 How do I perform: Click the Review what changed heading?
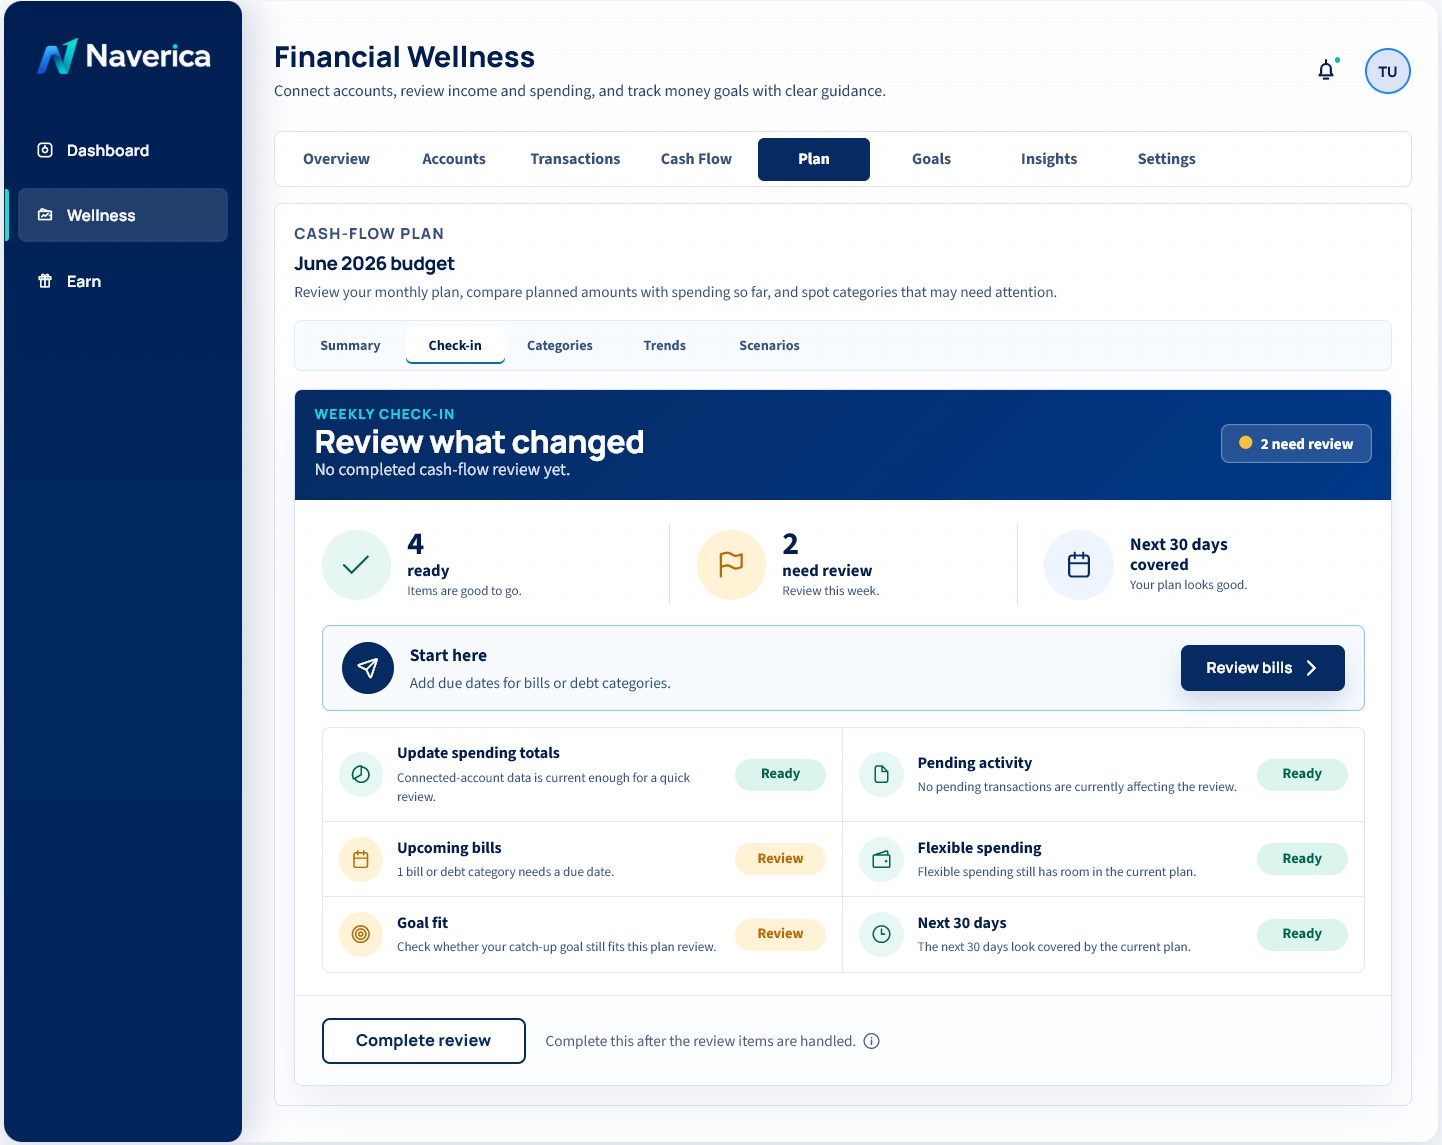click(479, 442)
